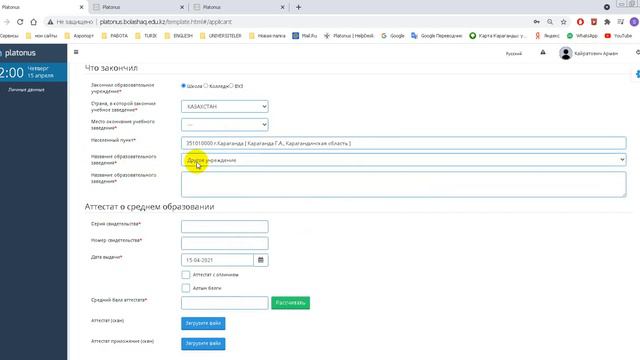Check the Аттестат с отличием checkbox

[x=186, y=275]
